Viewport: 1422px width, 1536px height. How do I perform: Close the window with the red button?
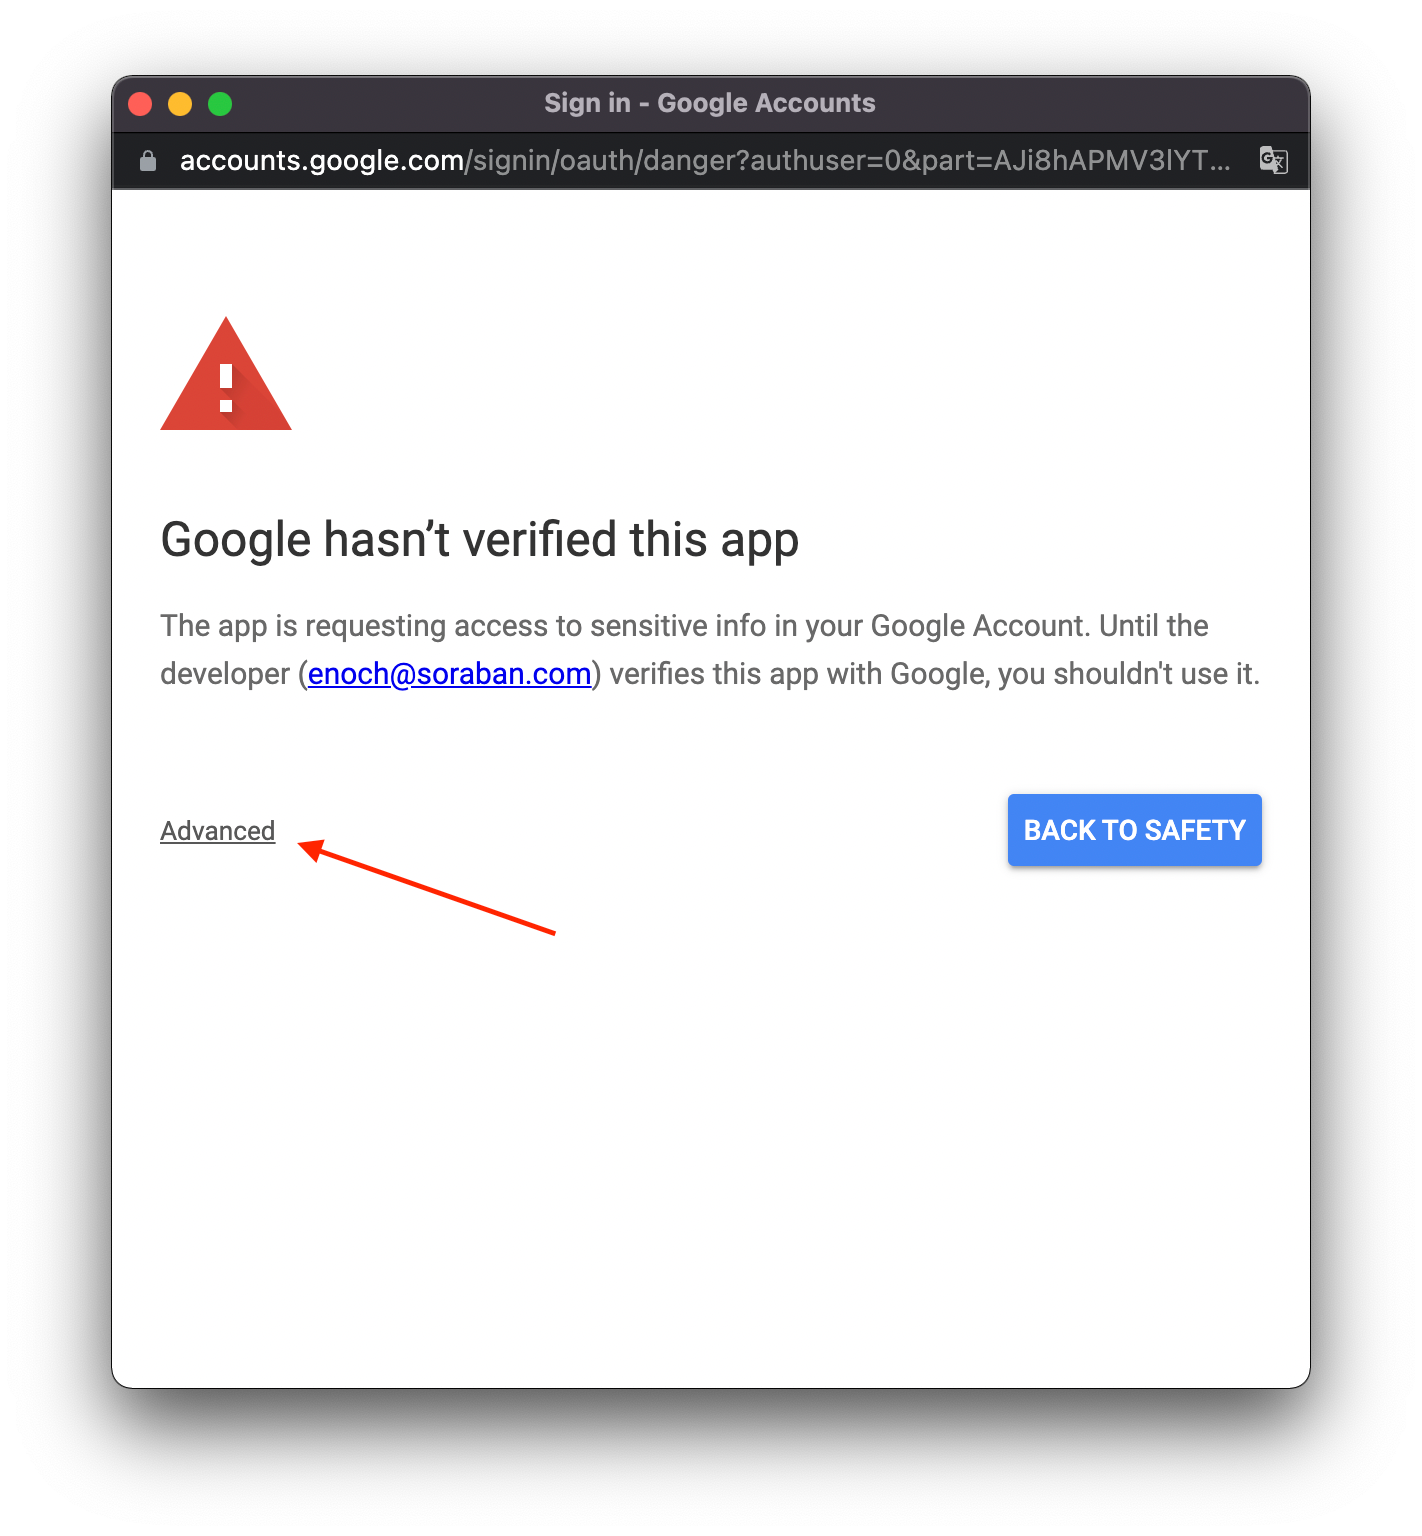pos(141,104)
